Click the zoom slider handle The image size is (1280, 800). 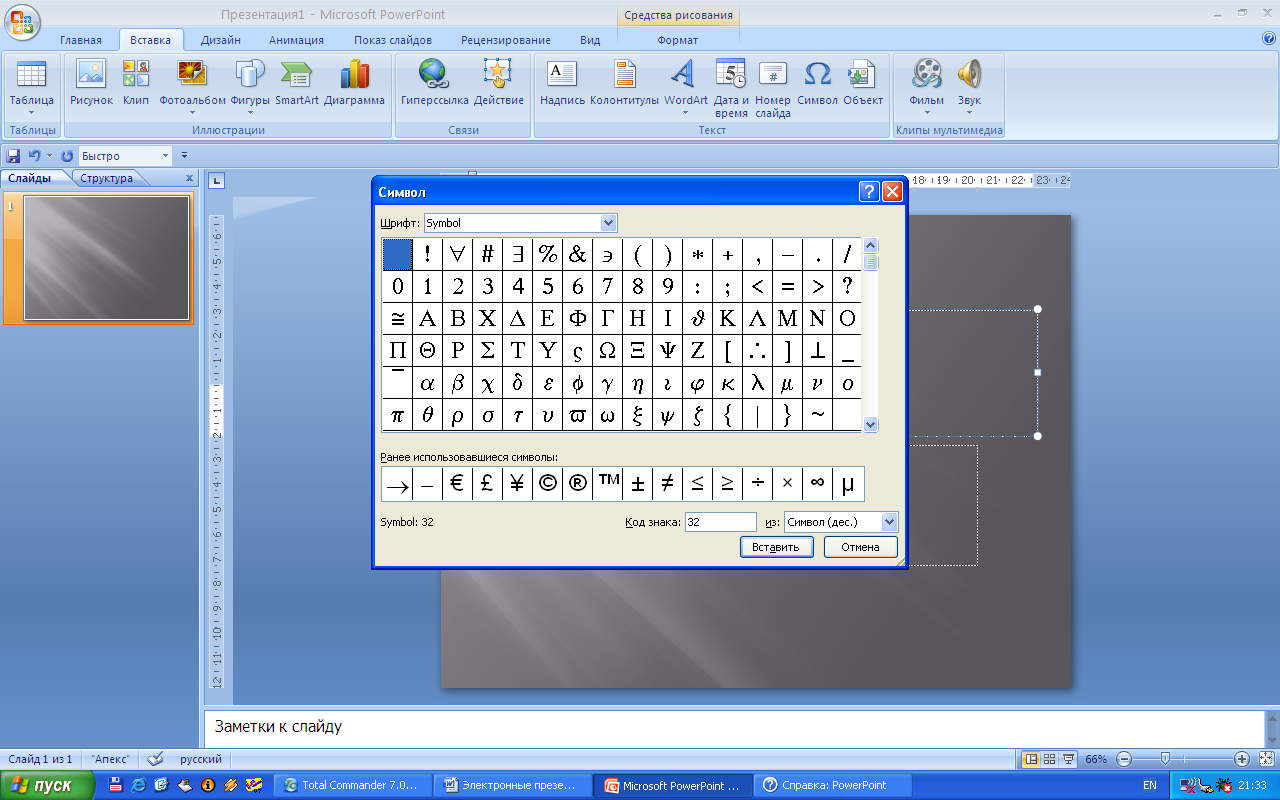(x=1166, y=759)
